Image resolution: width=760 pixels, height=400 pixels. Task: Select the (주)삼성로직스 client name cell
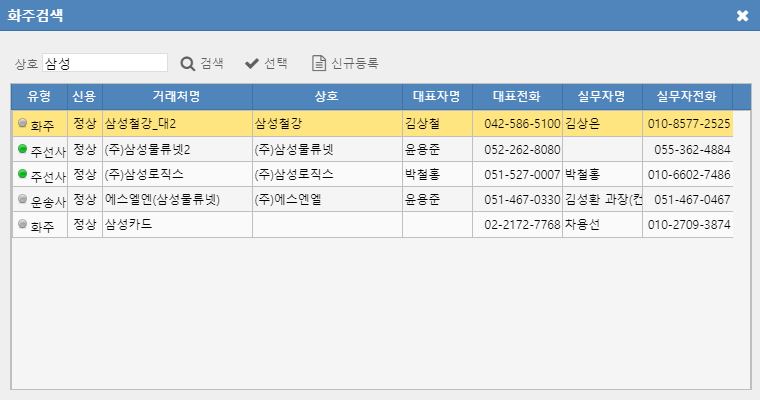(x=177, y=174)
